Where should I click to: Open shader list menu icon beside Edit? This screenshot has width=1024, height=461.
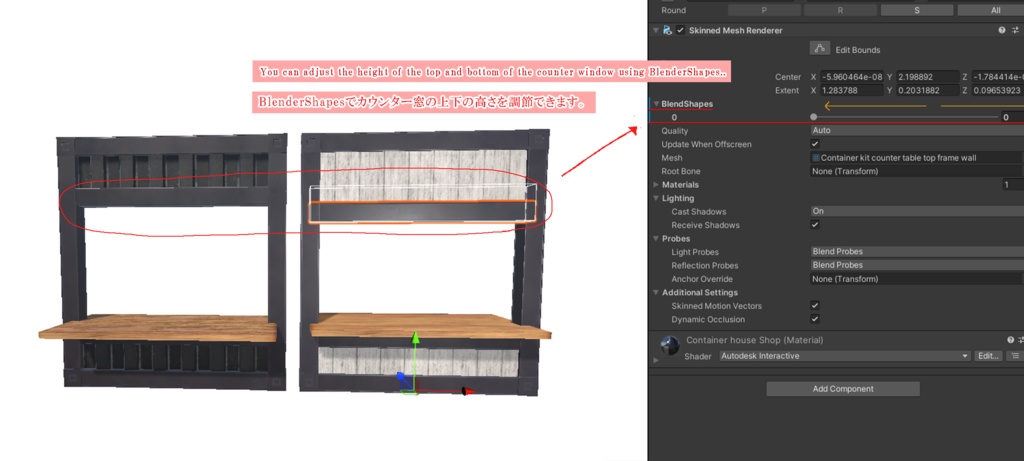1014,356
